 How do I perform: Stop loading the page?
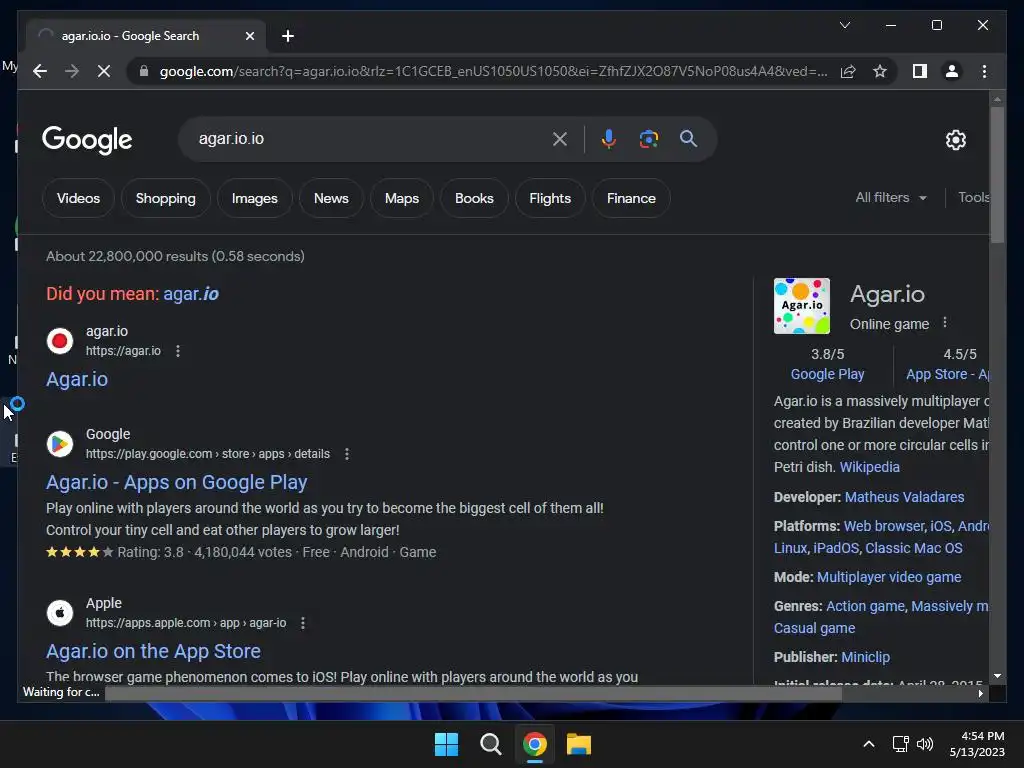104,71
